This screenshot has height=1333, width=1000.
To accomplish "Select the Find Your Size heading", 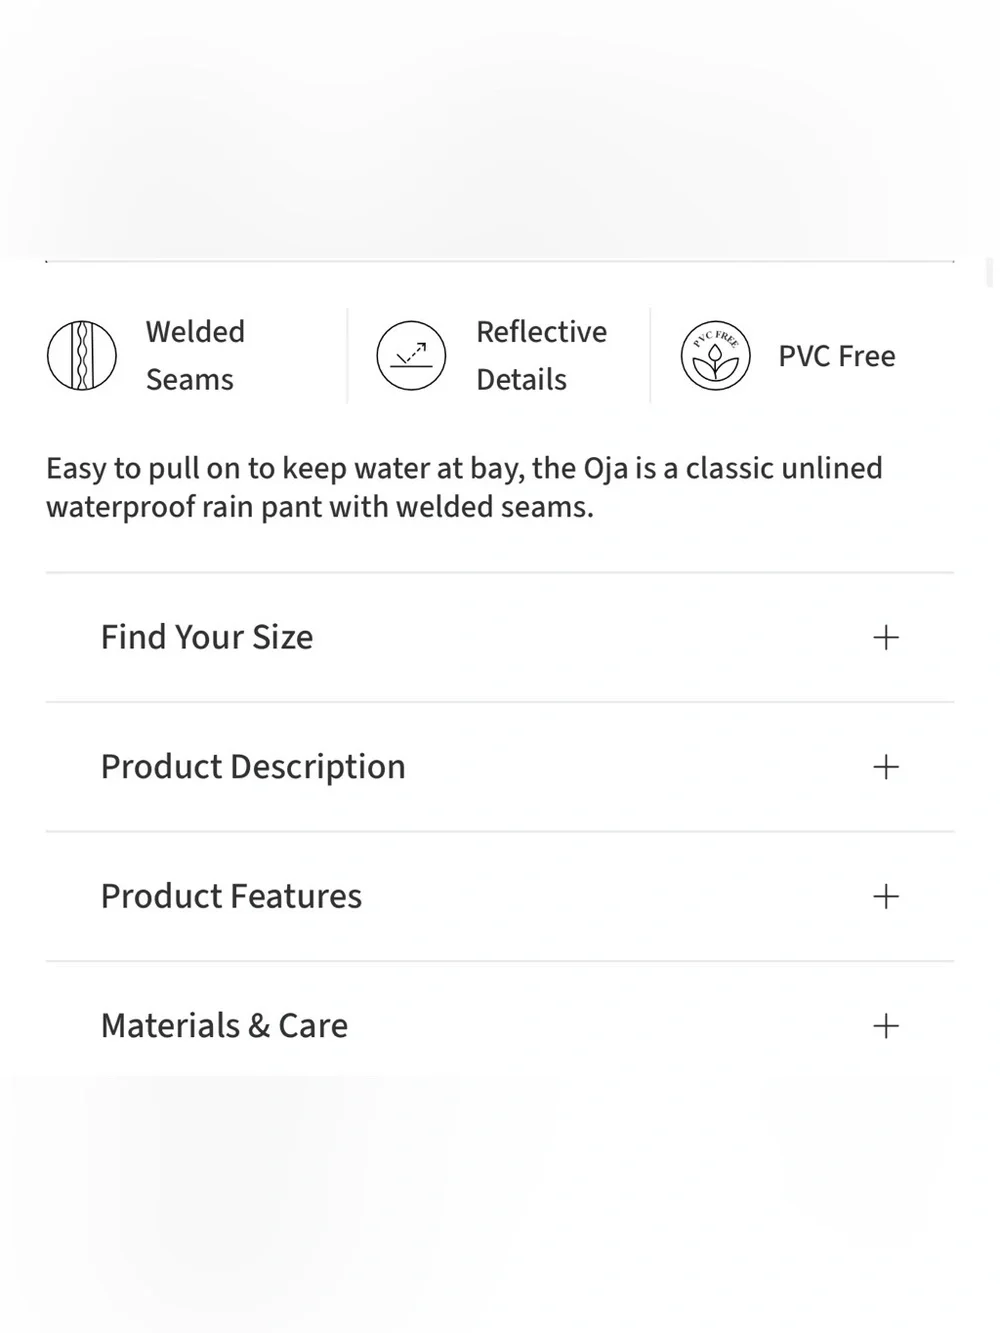I will coord(207,637).
